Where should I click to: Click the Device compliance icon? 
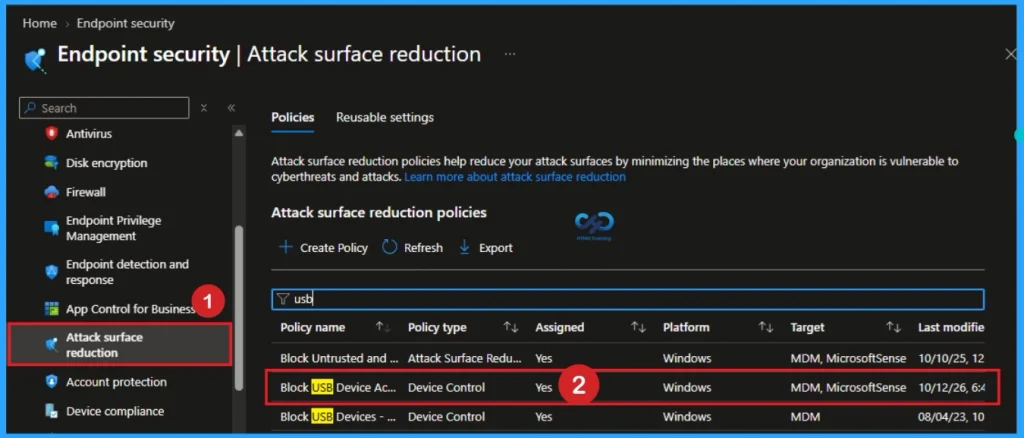[52, 411]
